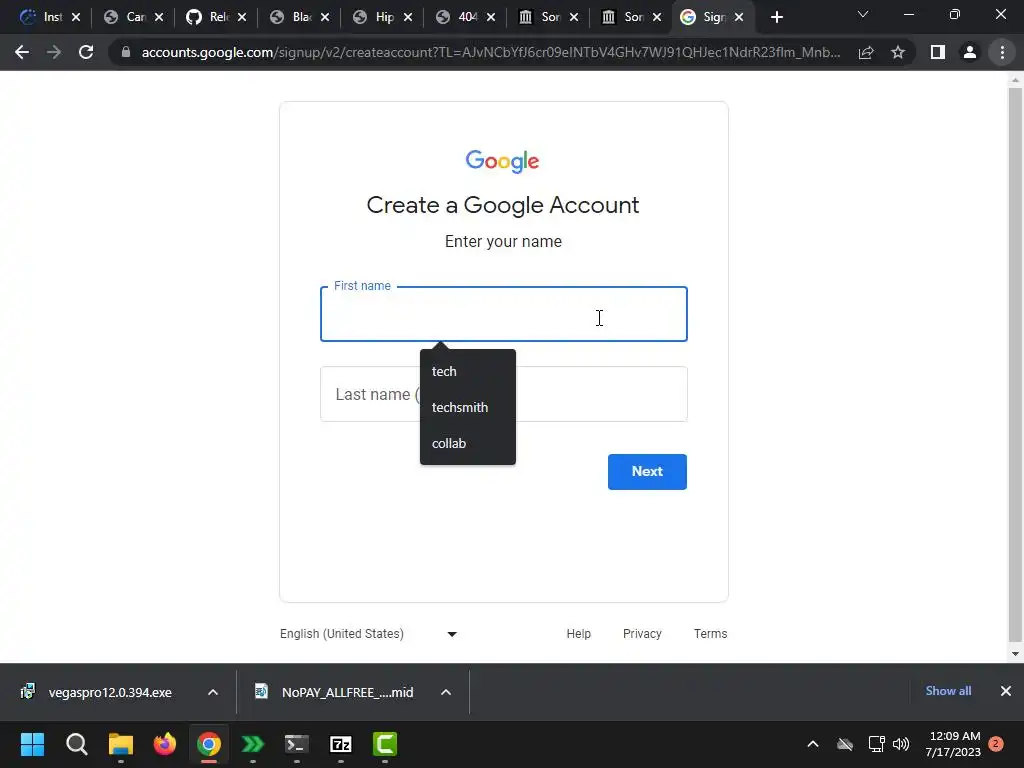Expand options for vegaspro12.0.394.exe download
The width and height of the screenshot is (1024, 768).
click(213, 692)
